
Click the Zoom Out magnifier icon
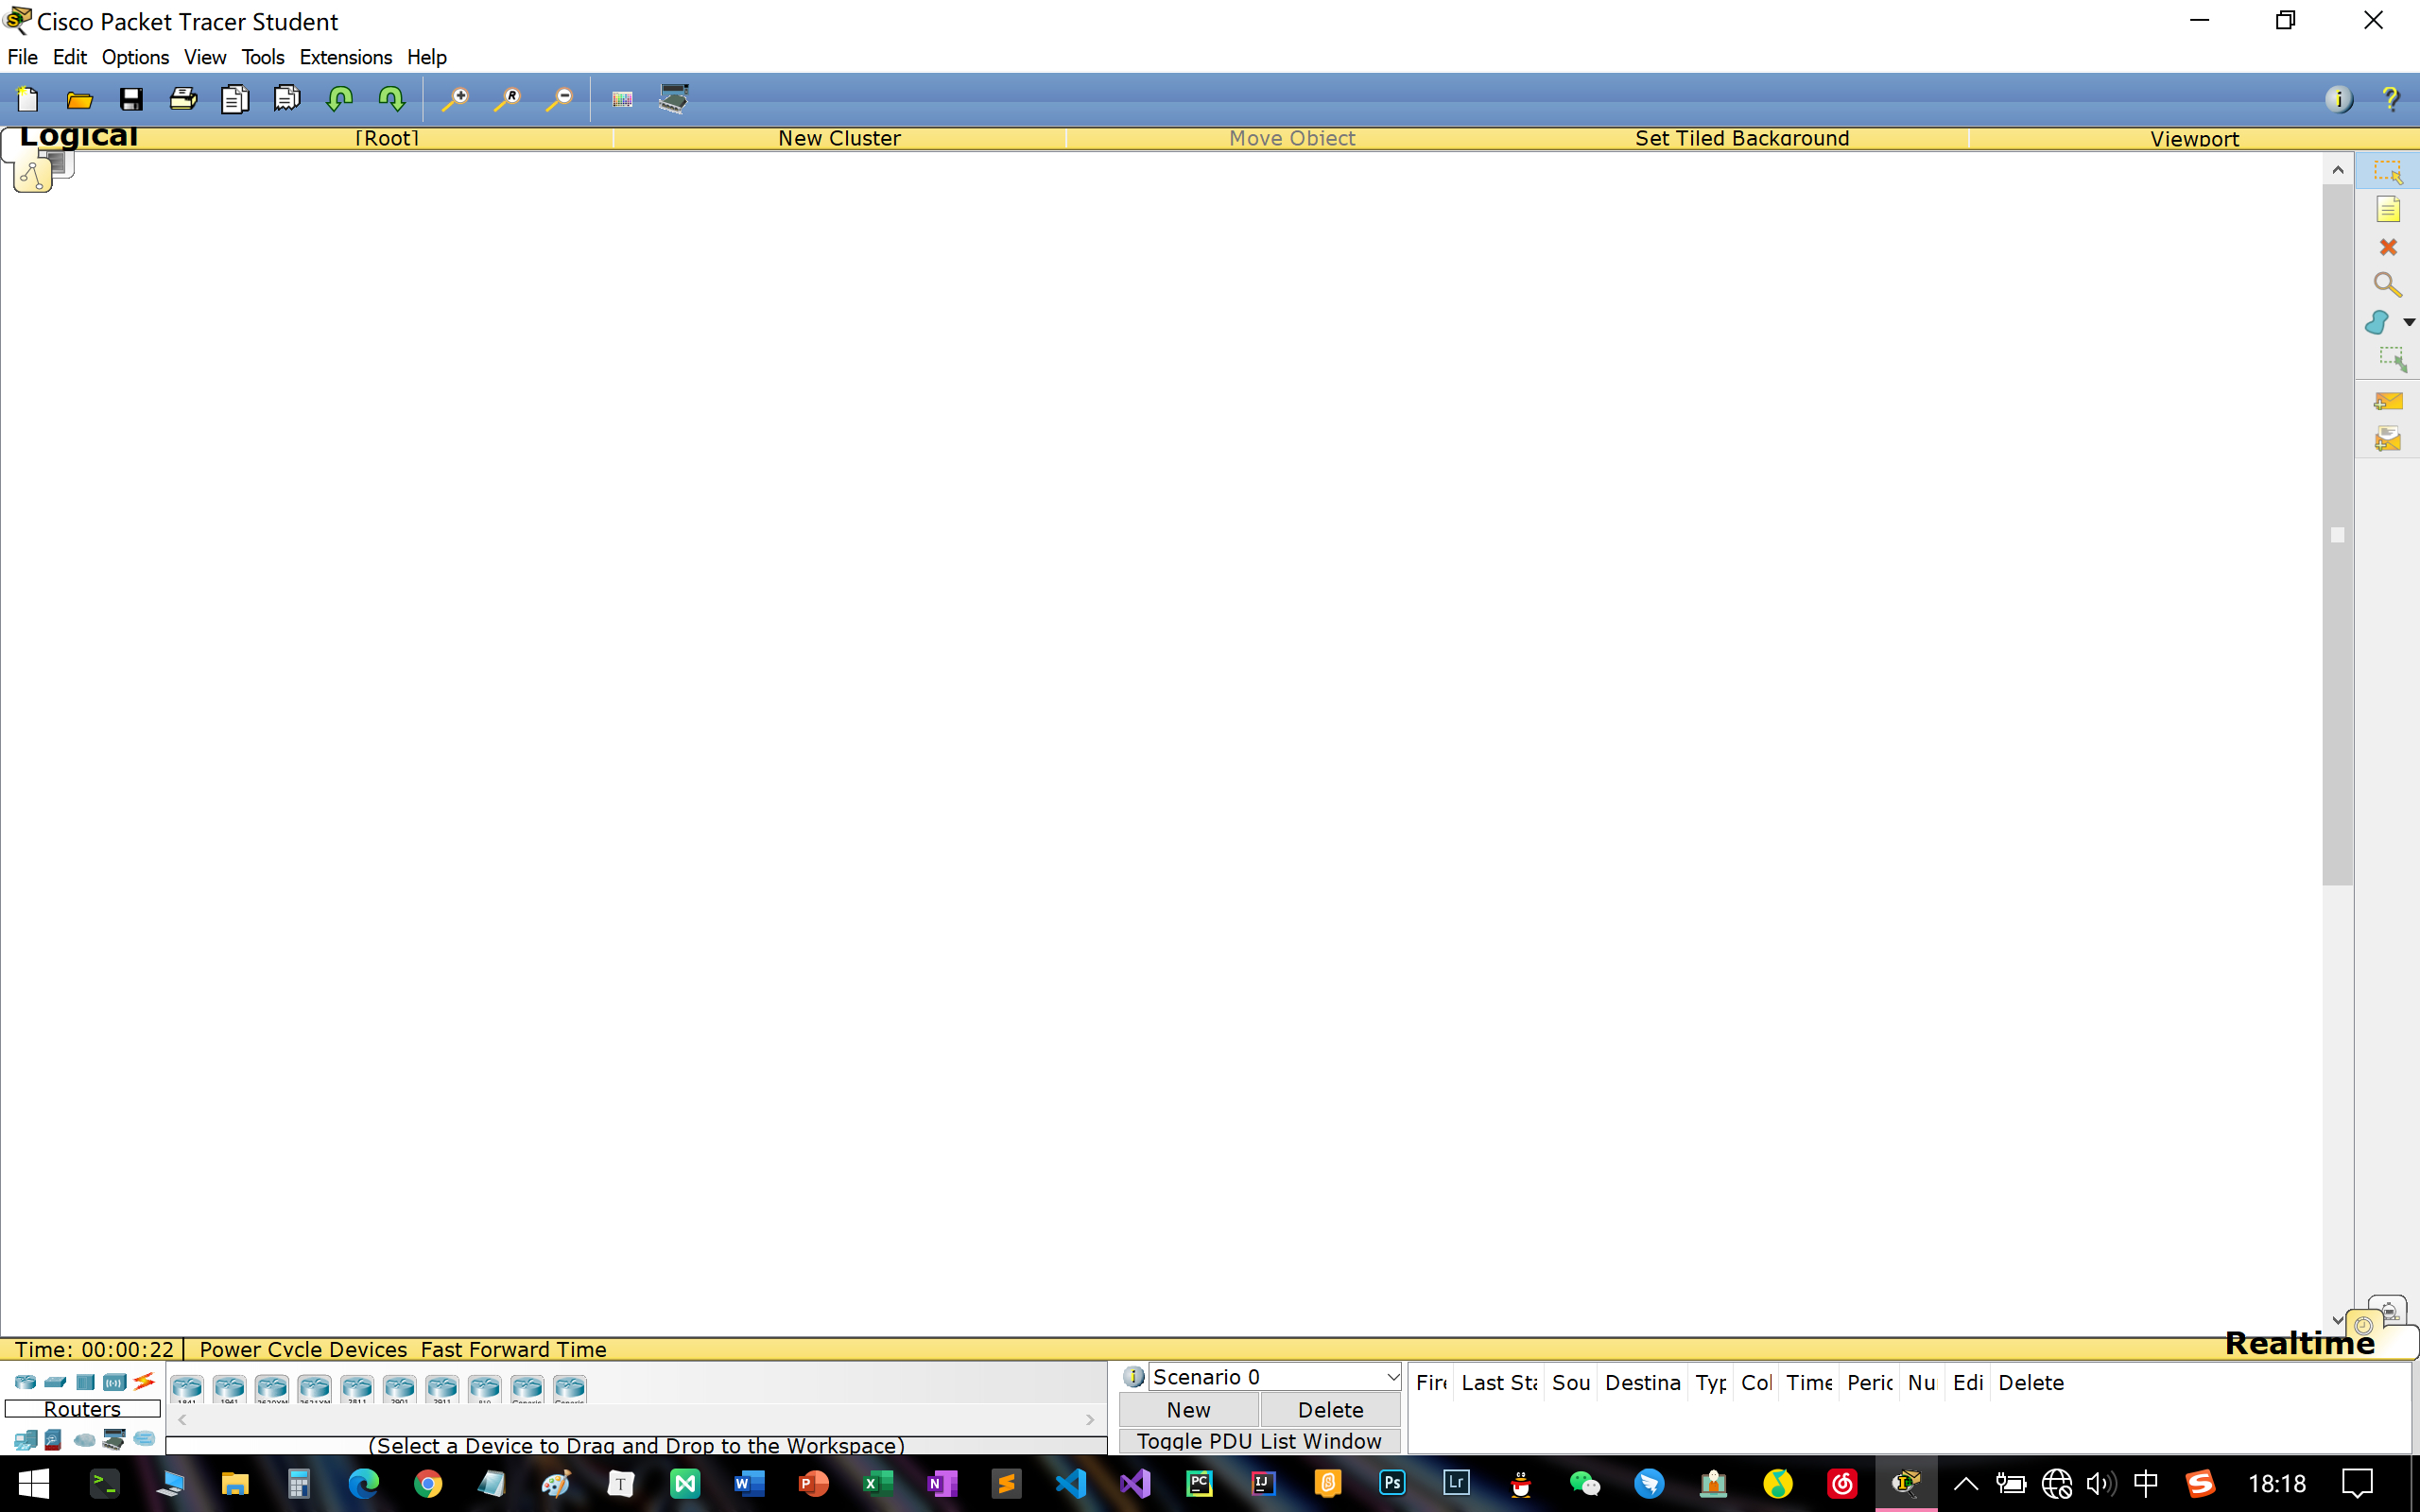point(559,99)
